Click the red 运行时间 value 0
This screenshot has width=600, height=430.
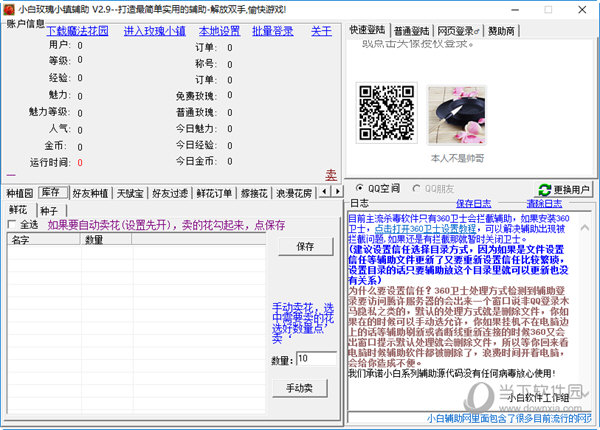point(80,163)
